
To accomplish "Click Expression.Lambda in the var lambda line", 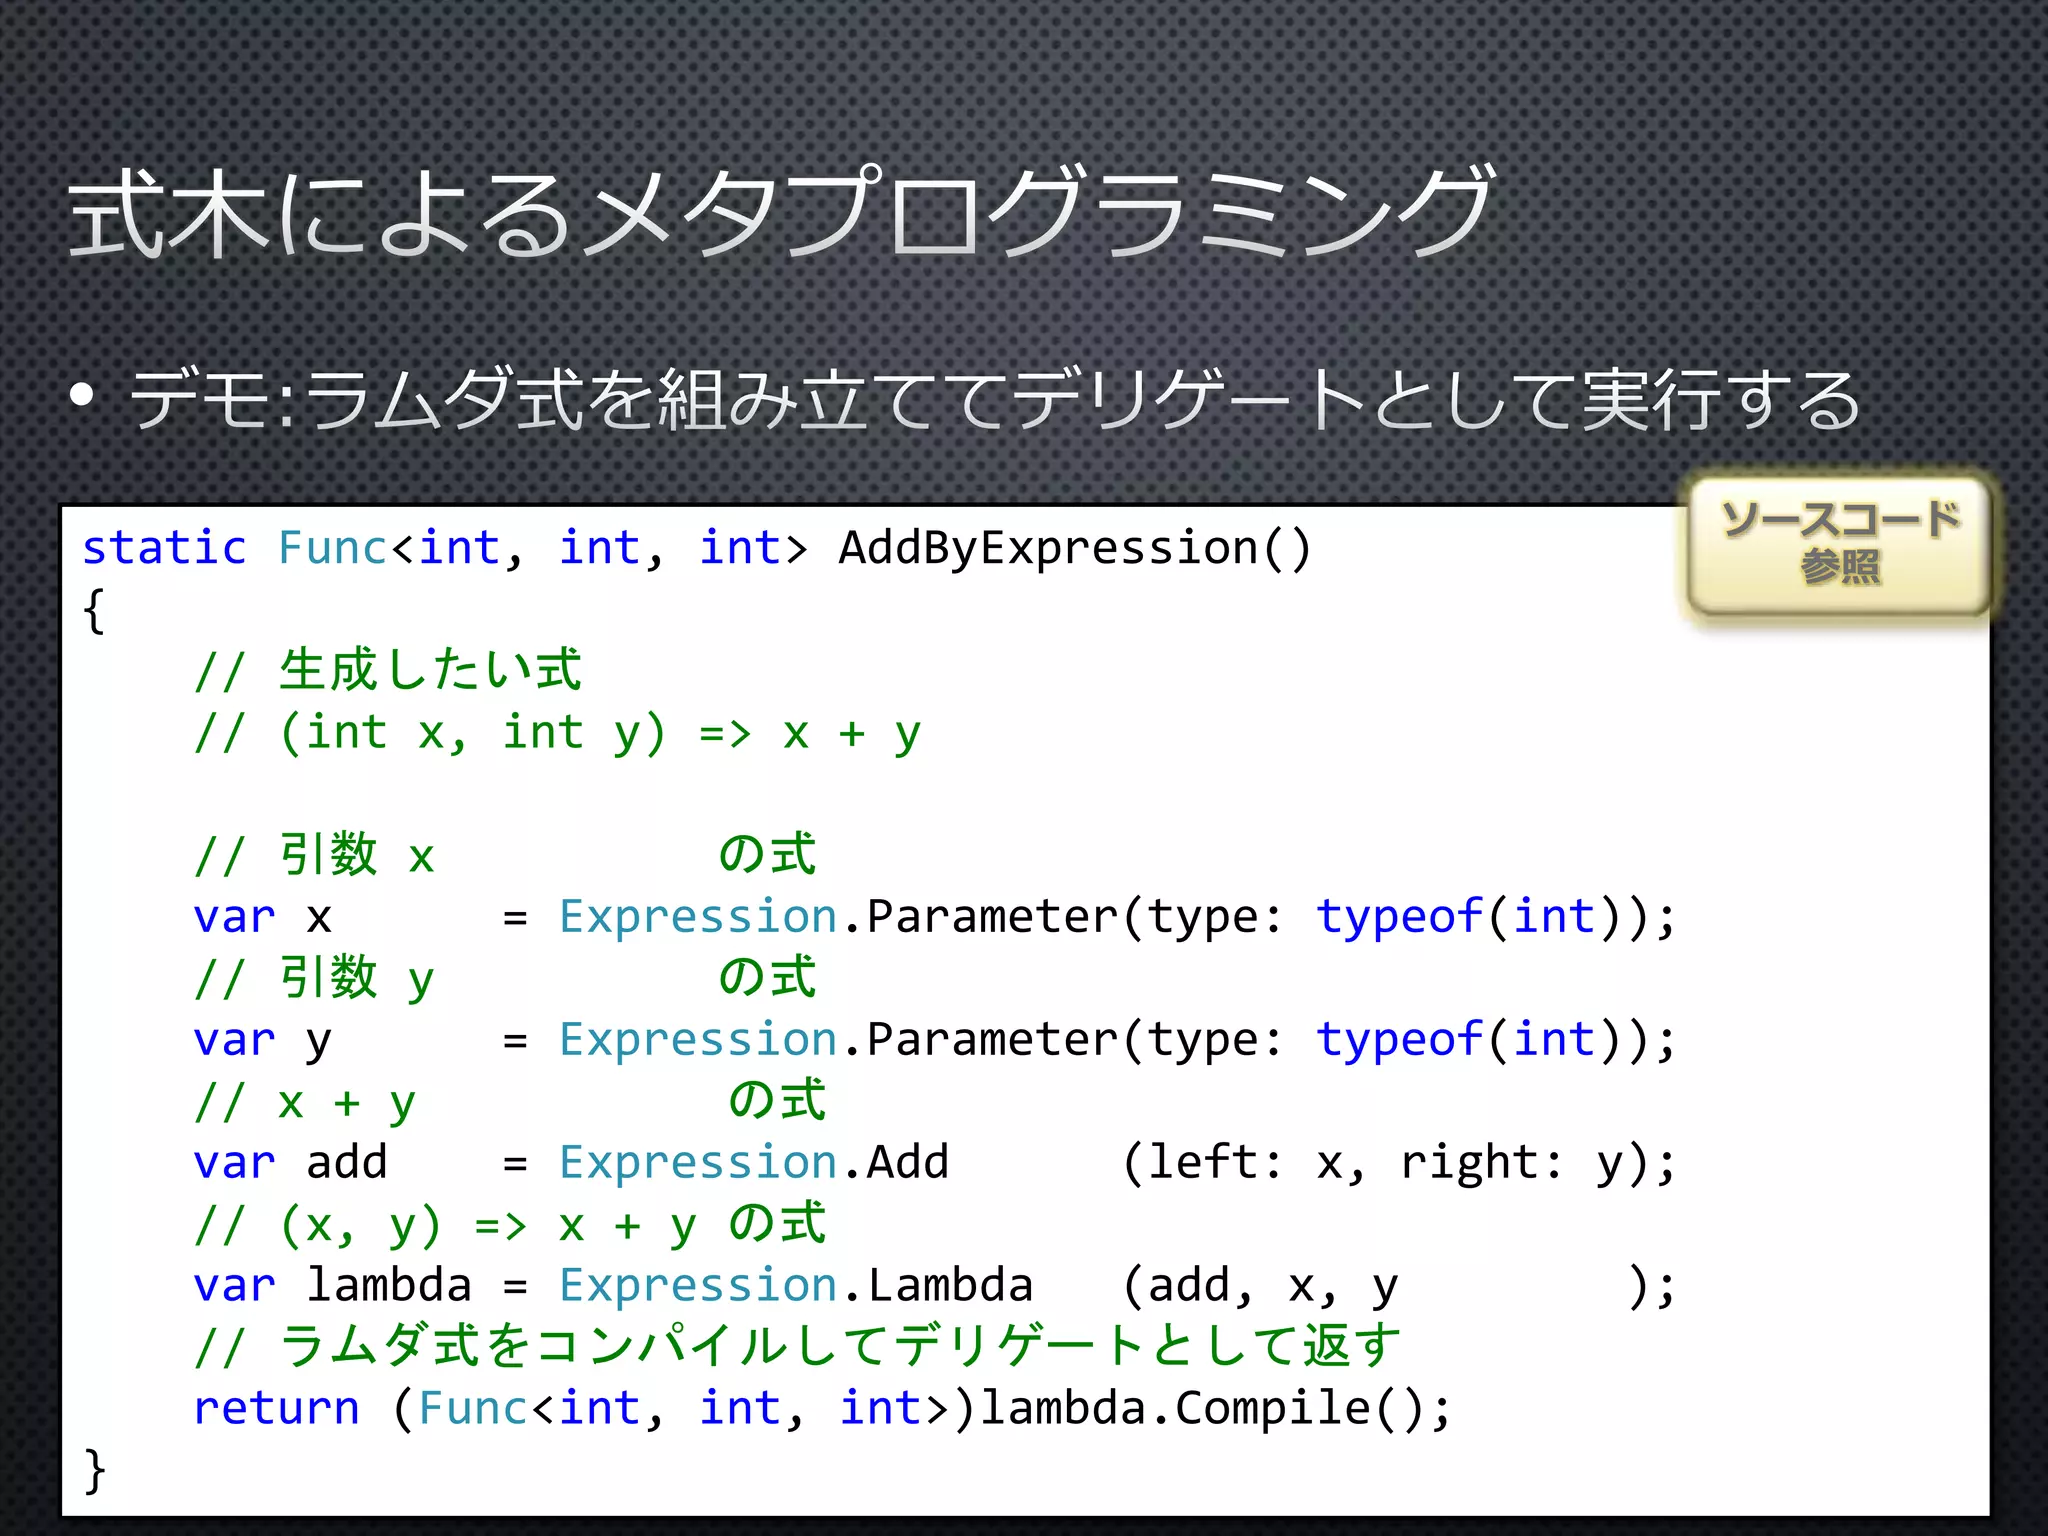I will click(795, 1285).
